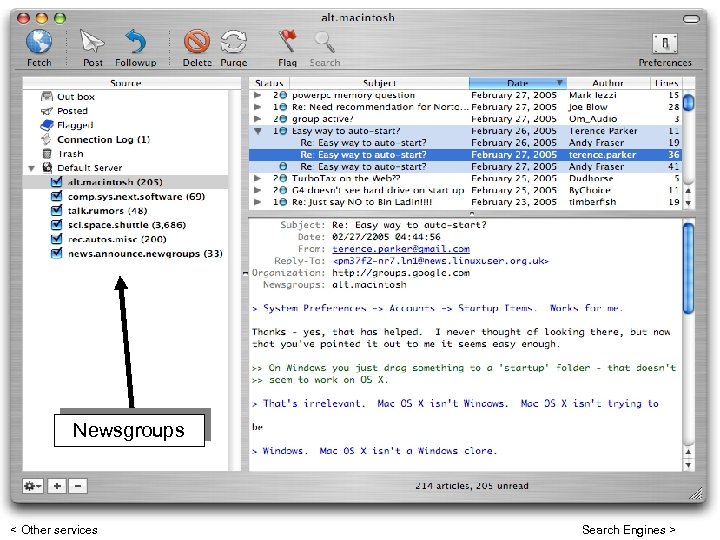Open the Flagged folder icon
720x540 pixels.
tap(47, 125)
